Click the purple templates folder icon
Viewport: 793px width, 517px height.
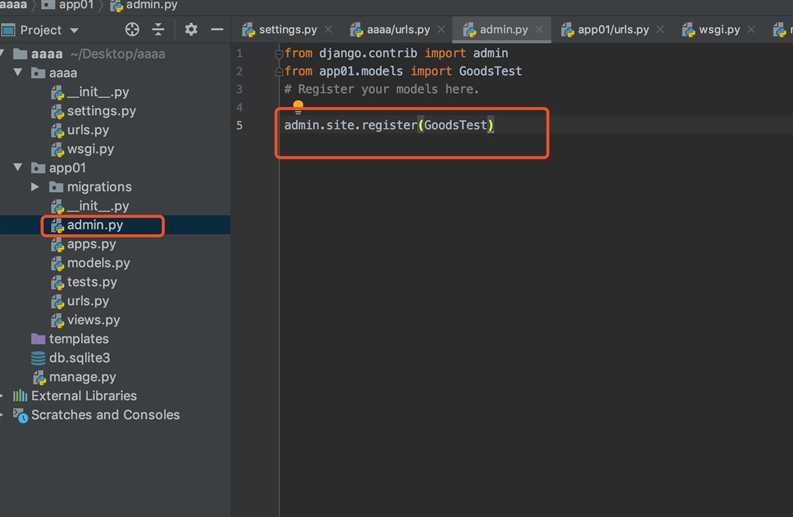click(x=38, y=338)
